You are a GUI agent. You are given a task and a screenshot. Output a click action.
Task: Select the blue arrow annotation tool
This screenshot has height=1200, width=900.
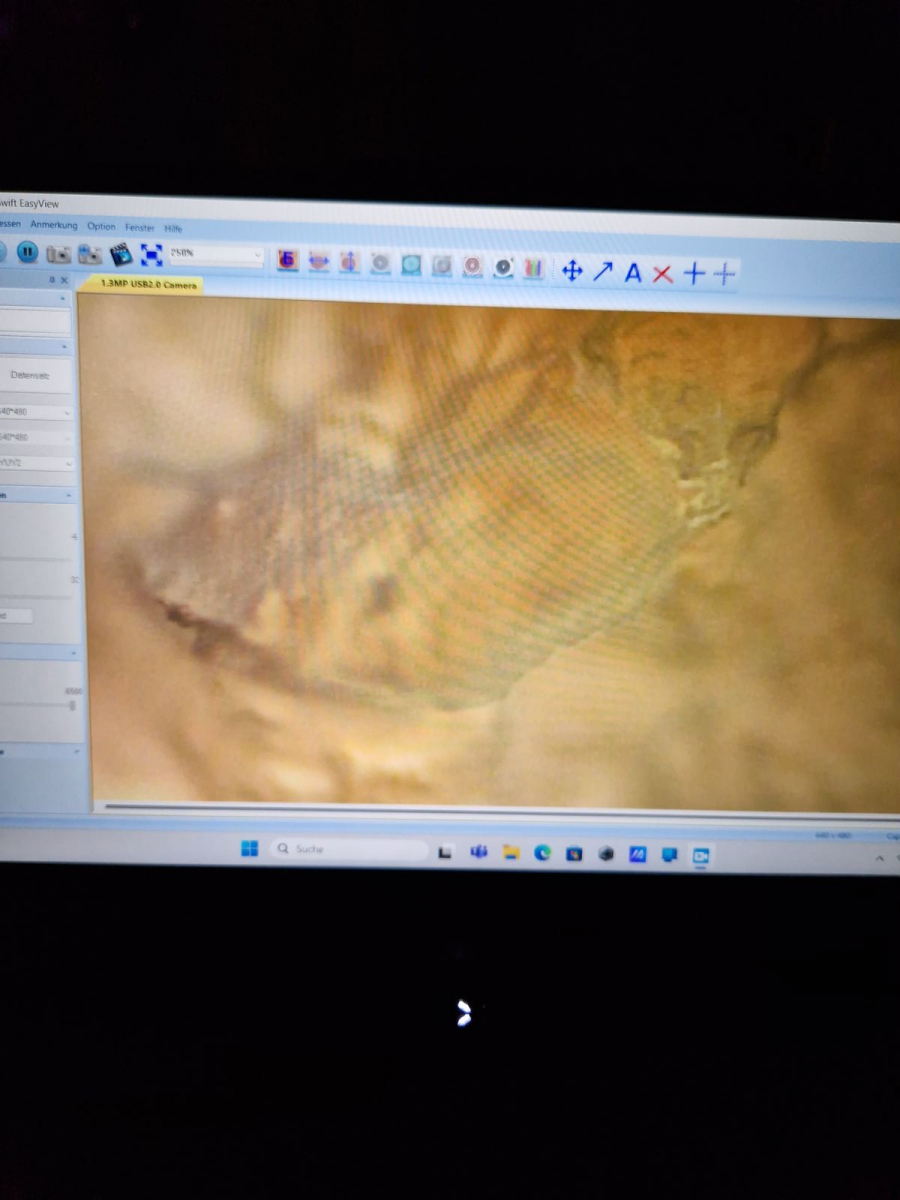(603, 271)
